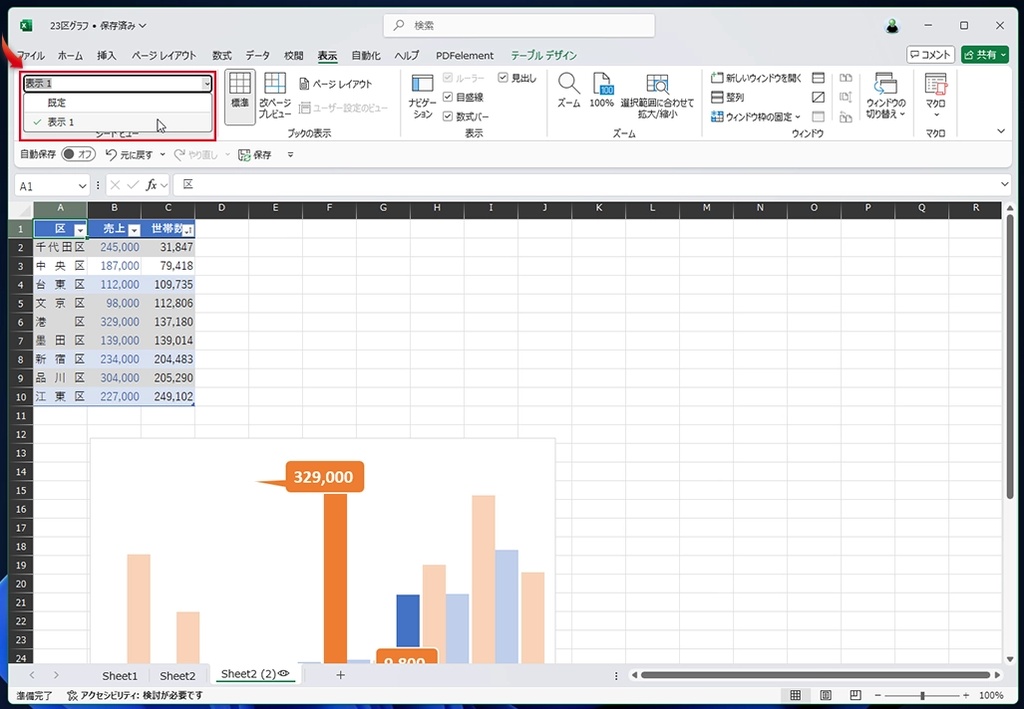
Task: Click the 329,000 data label callout
Action: 324,477
